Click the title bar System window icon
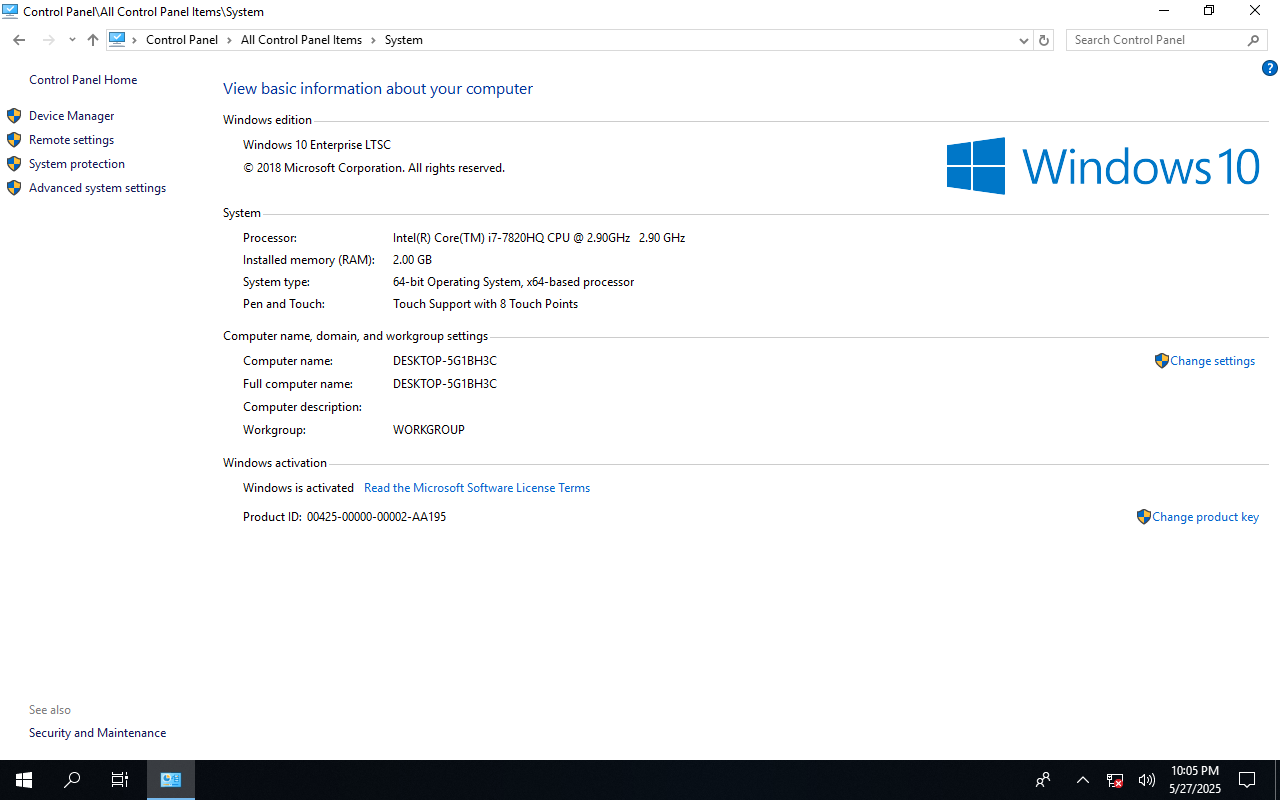Screen dimensions: 1280x800 click(10, 11)
